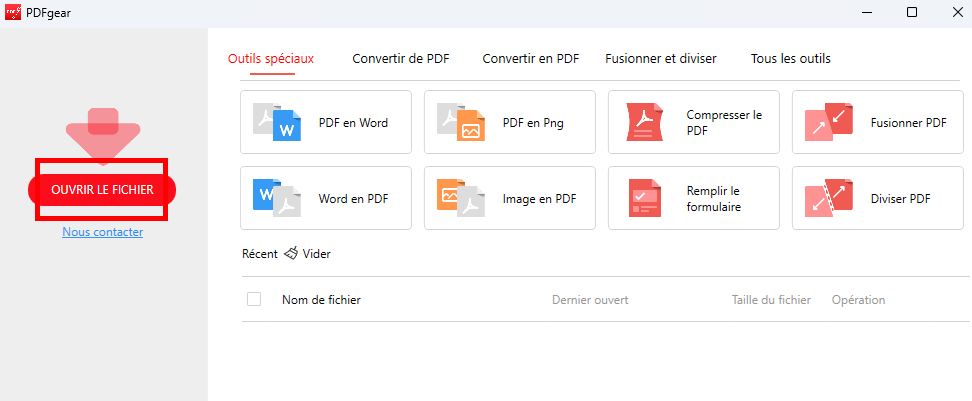This screenshot has height=401, width=972.
Task: Switch to the Outils spéciaux tab
Action: coord(271,59)
